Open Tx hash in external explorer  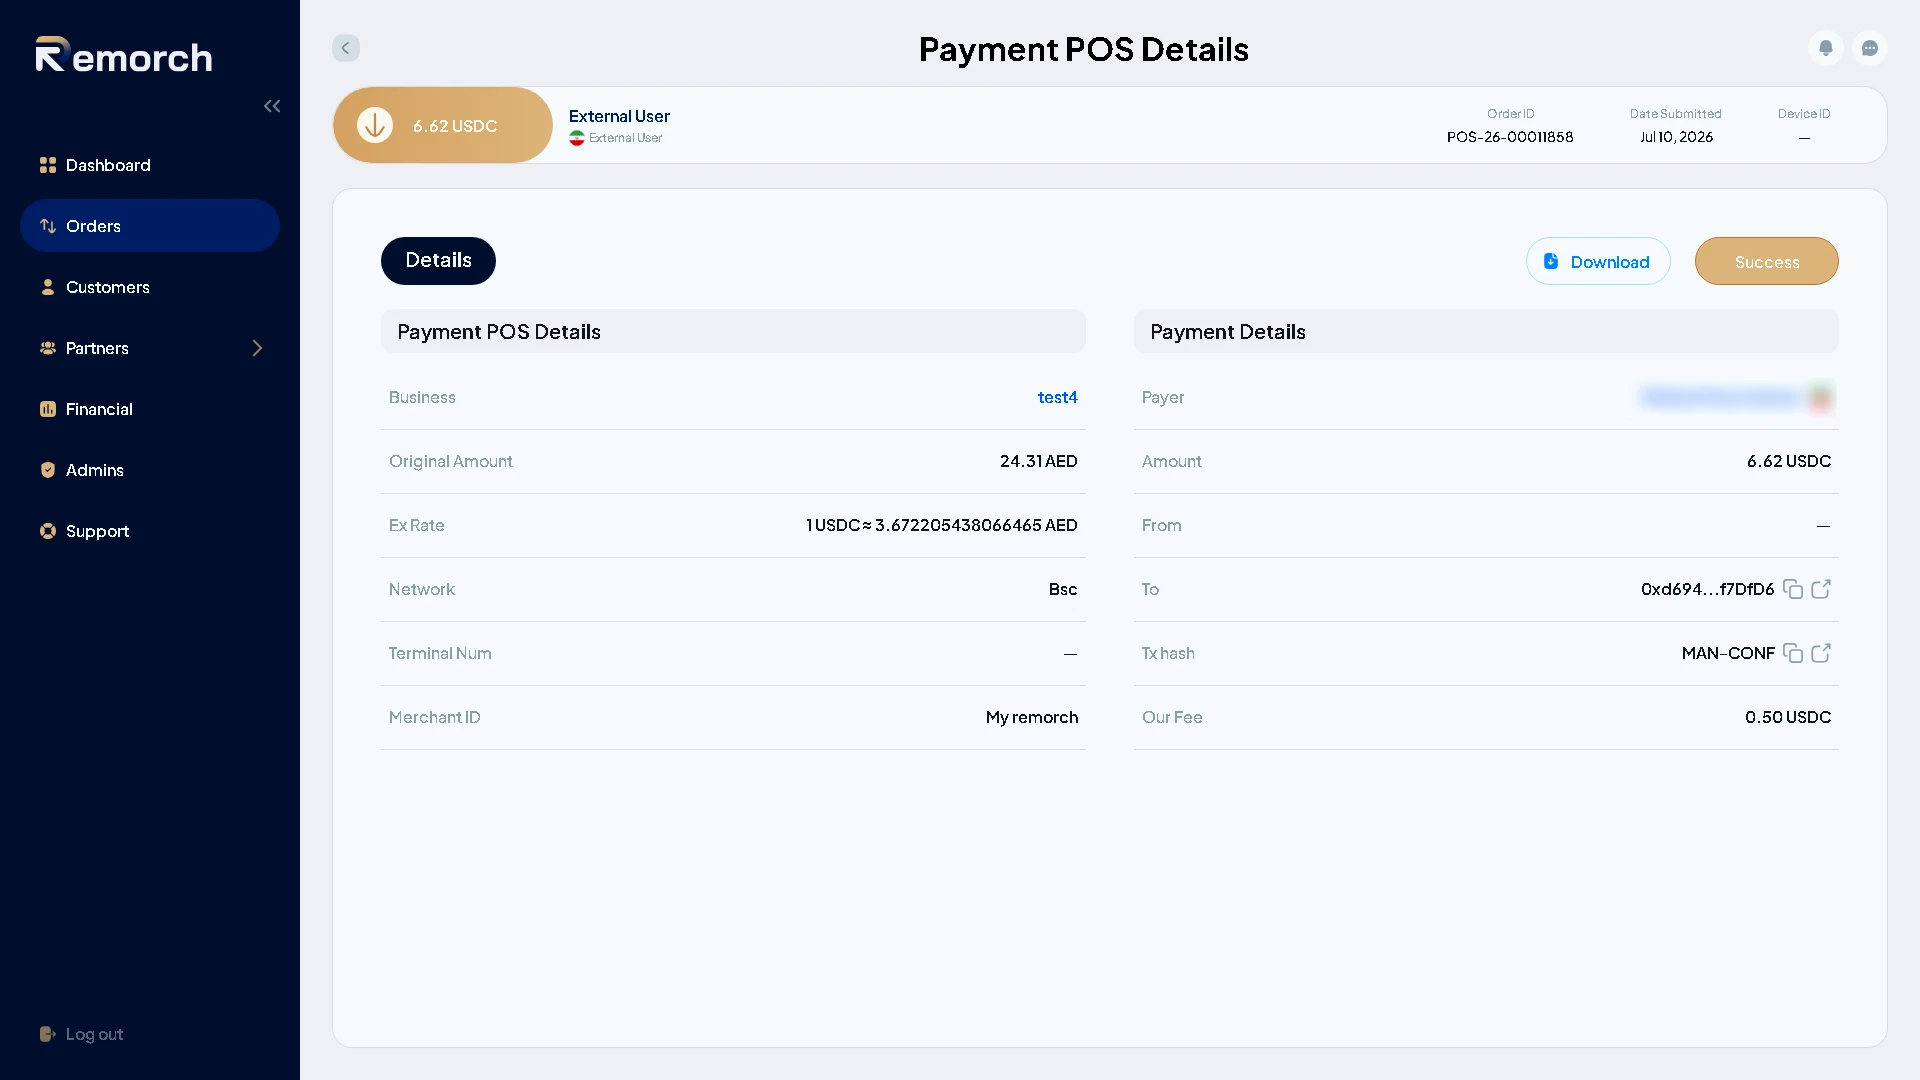coord(1821,653)
